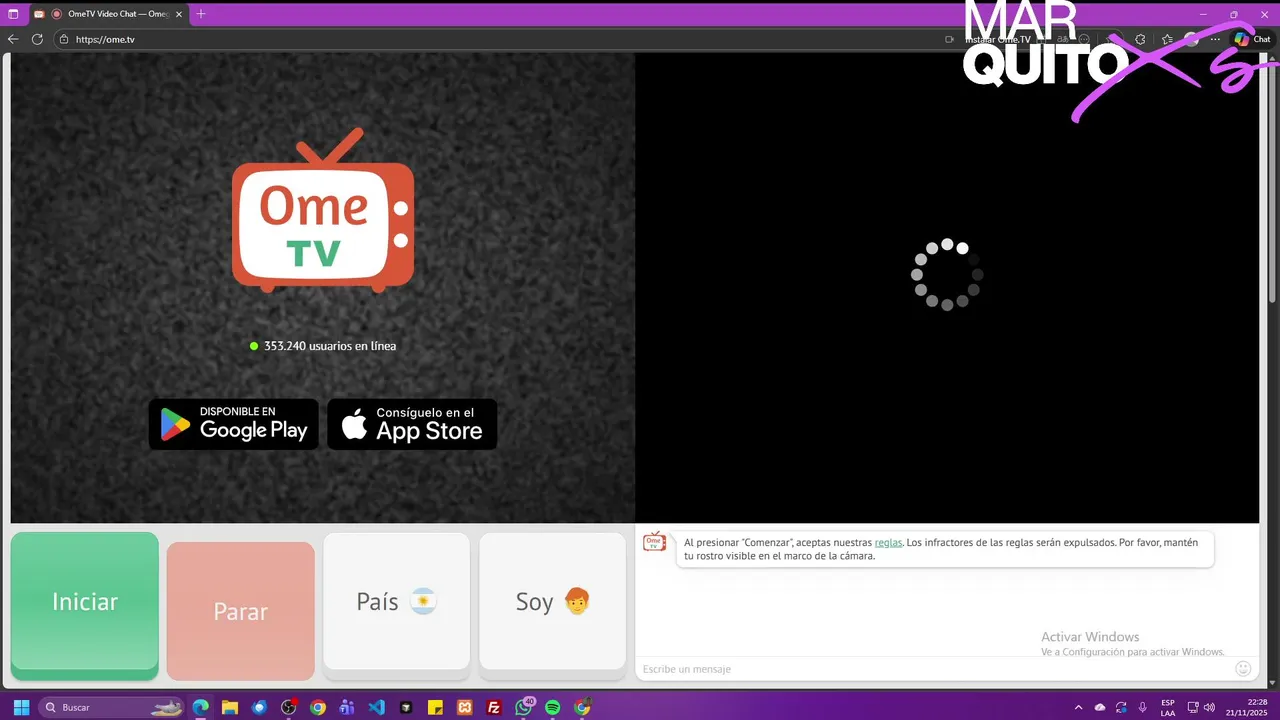
Task: Open a new browser tab
Action: click(x=201, y=14)
